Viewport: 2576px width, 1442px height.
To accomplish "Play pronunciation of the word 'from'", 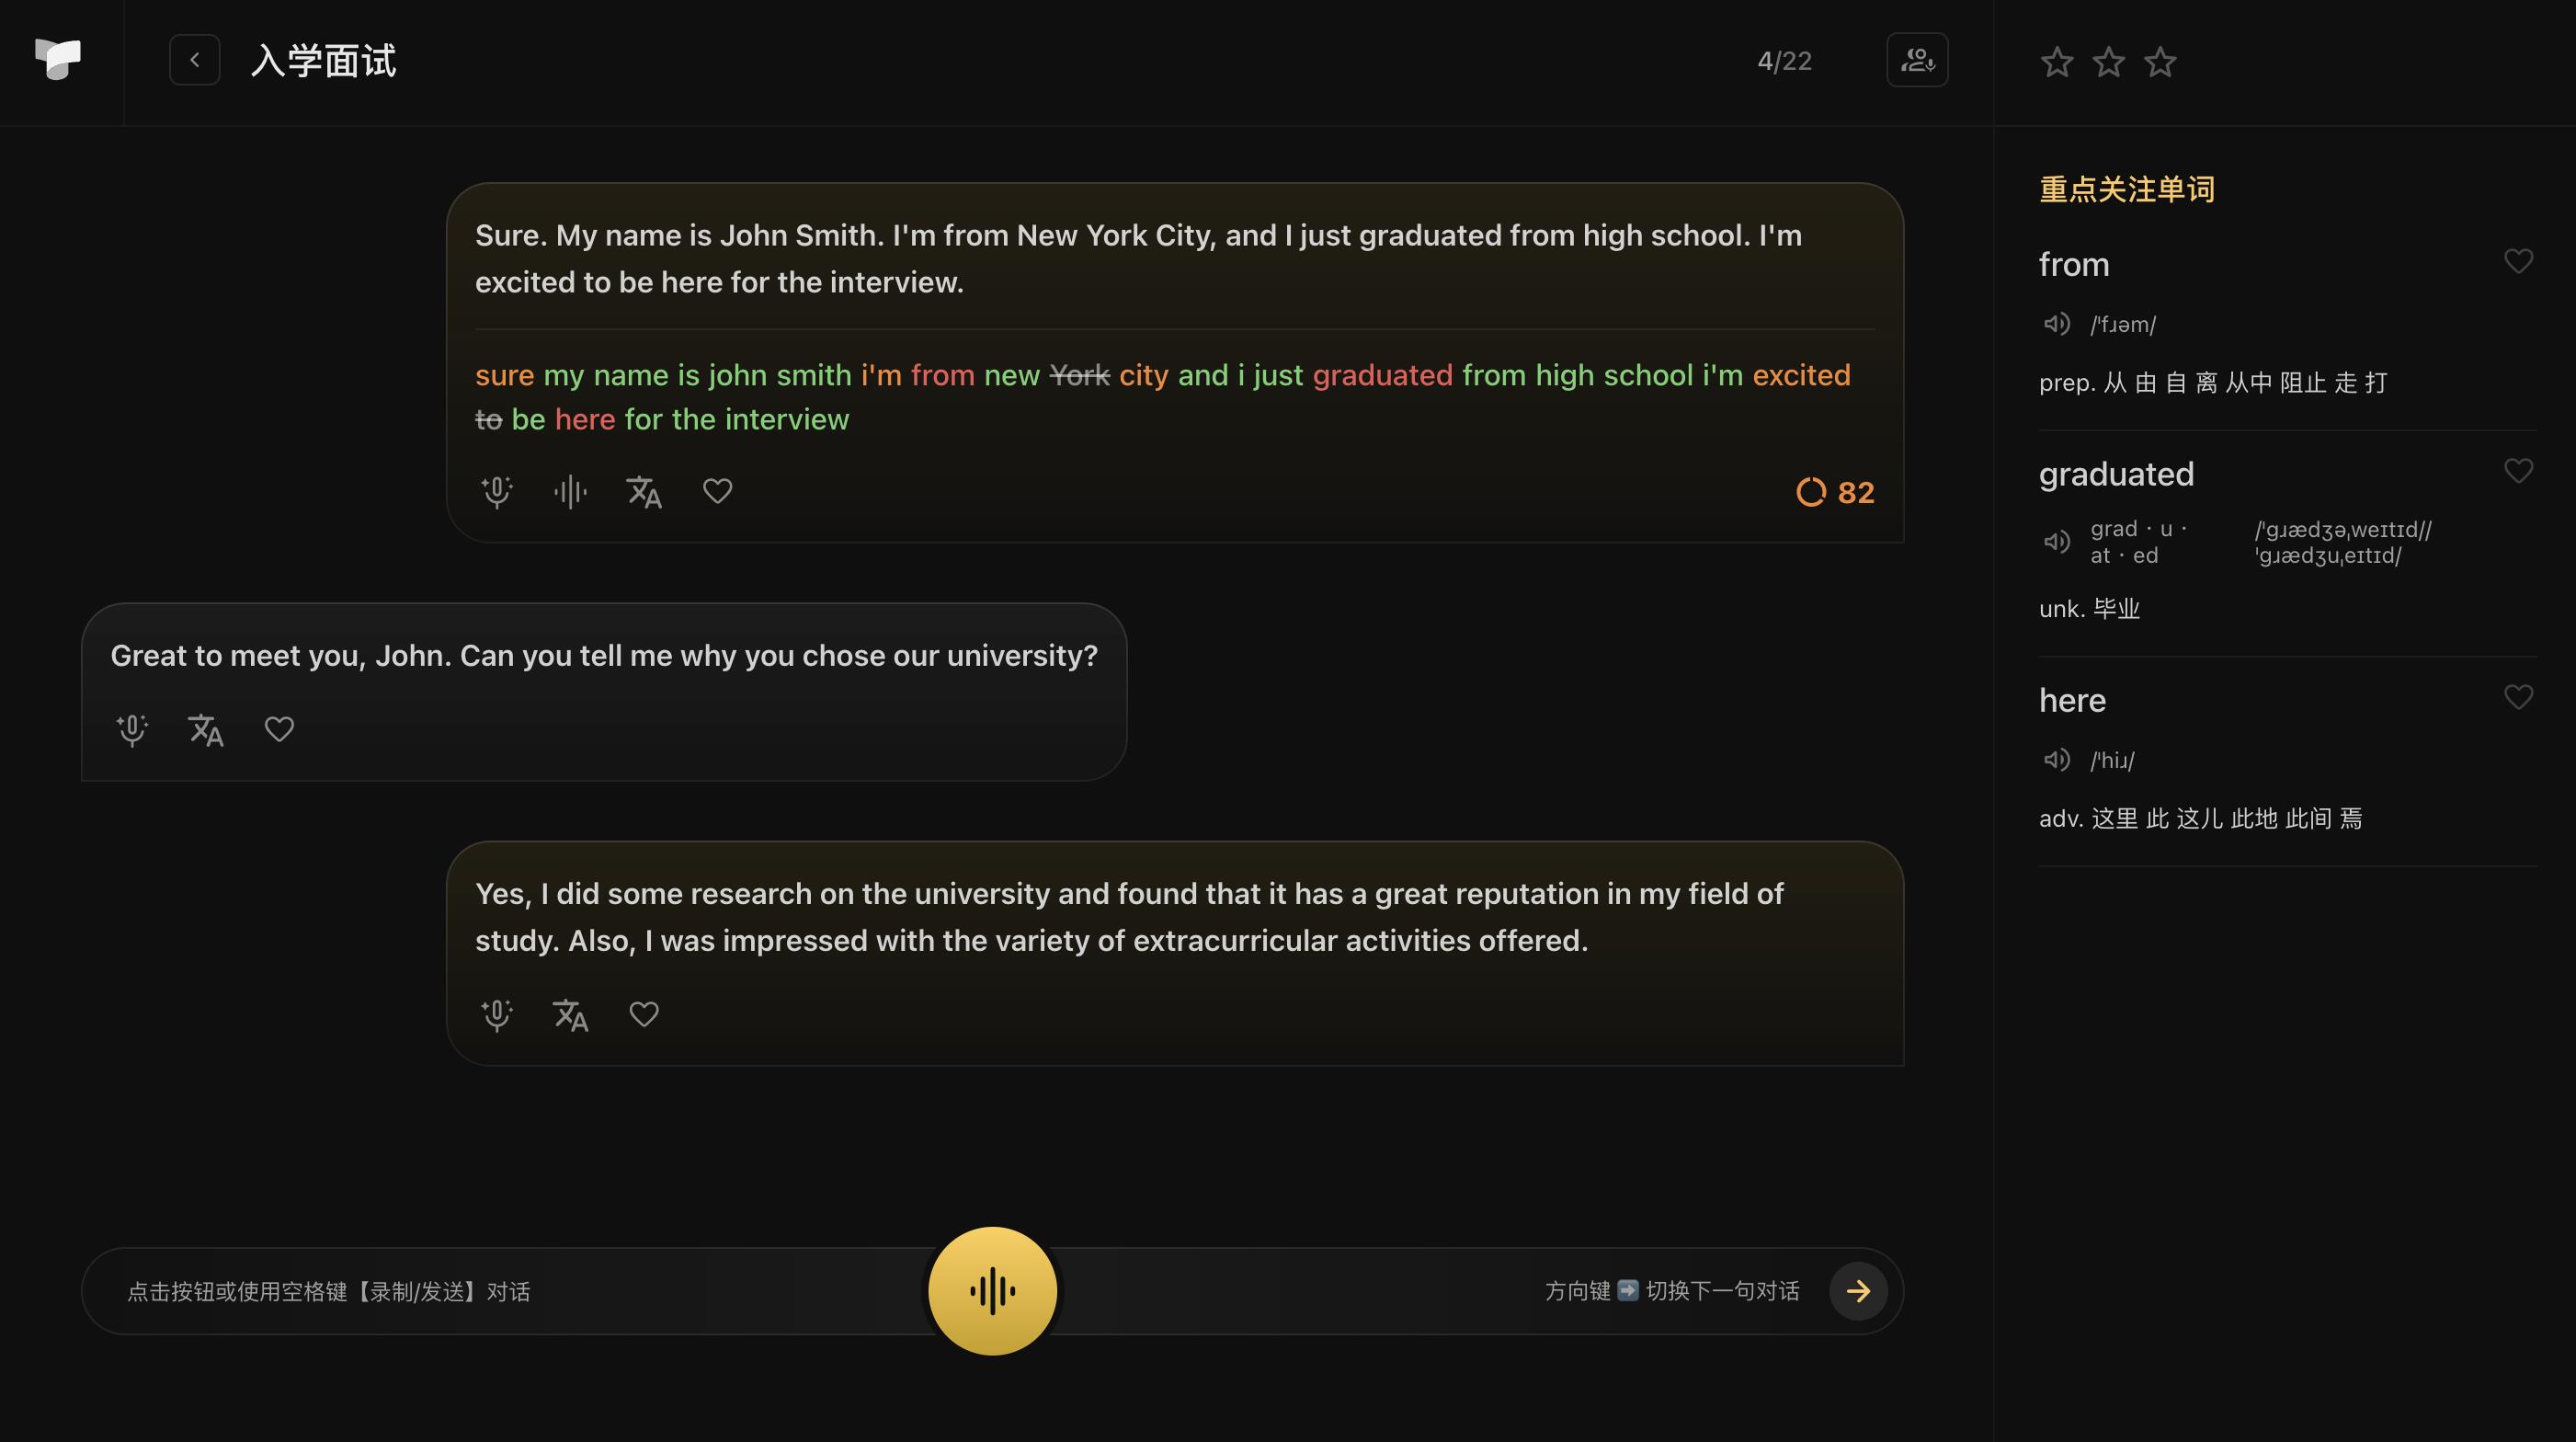I will pos(2056,324).
